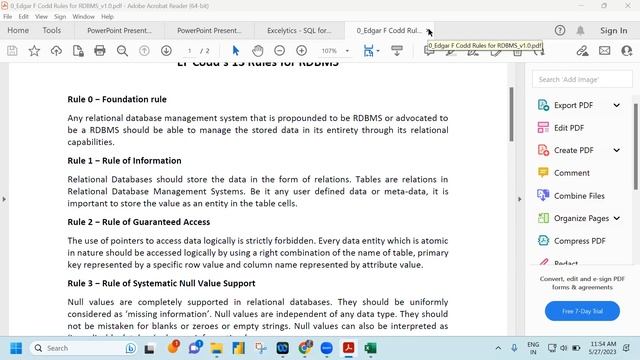Viewport: 640px width, 360px height.
Task: Zoom in with the plus icon
Action: pyautogui.click(x=302, y=51)
